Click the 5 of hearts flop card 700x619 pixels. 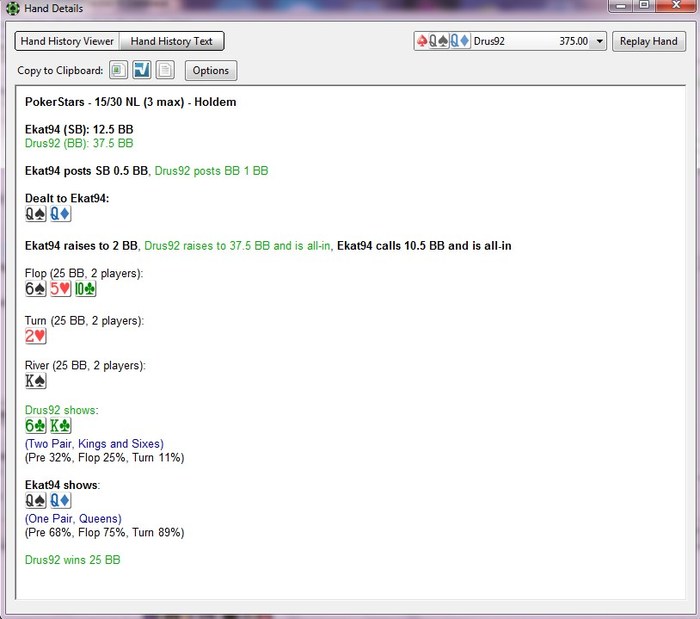[60, 289]
